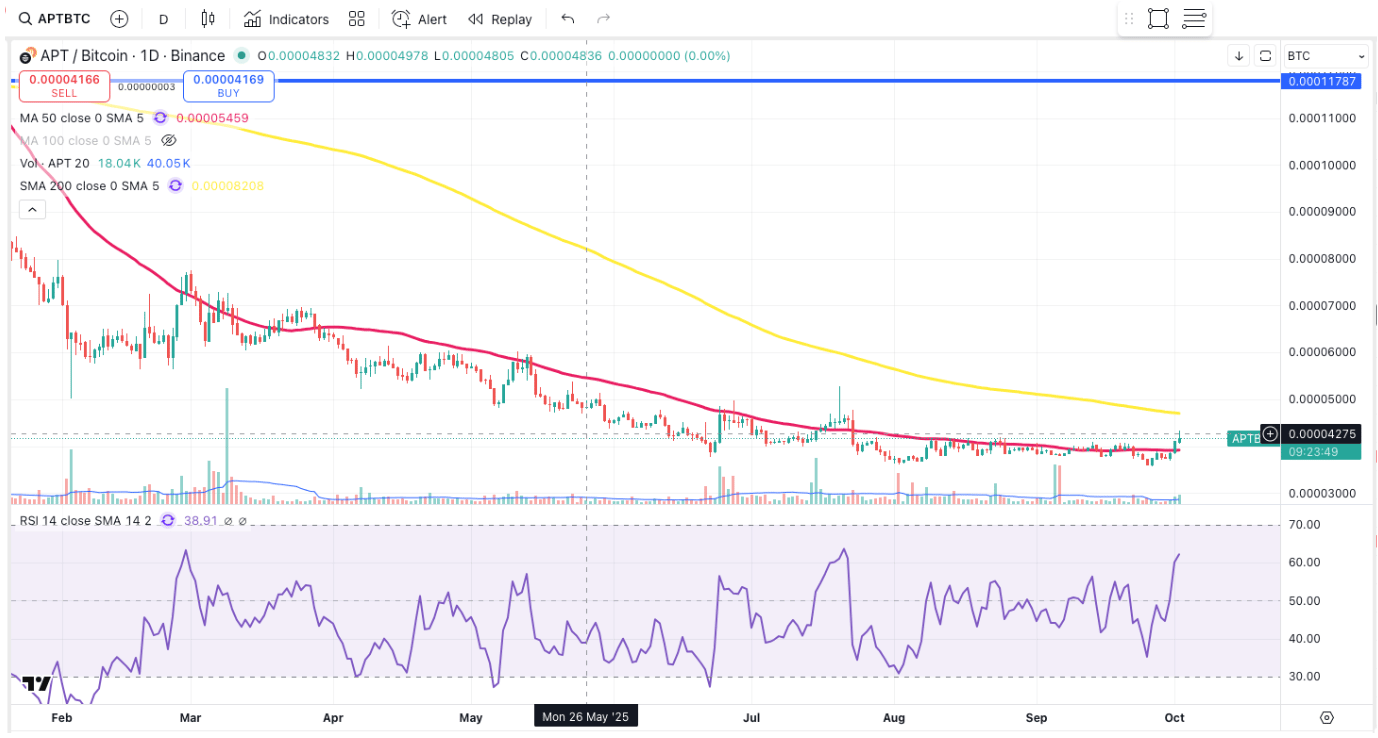
Task: Click the red SELL price button
Action: click(63, 85)
